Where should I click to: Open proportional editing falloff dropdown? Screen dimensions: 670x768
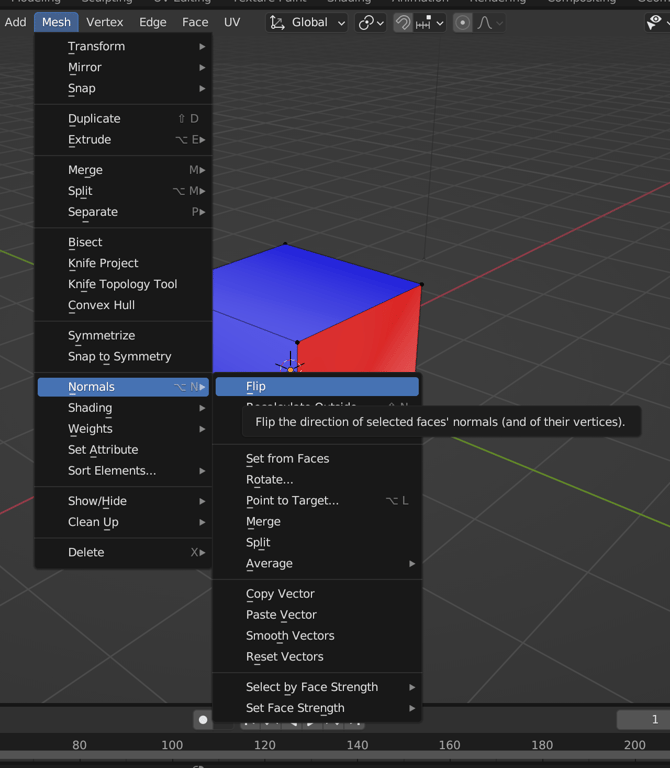[x=490, y=23]
